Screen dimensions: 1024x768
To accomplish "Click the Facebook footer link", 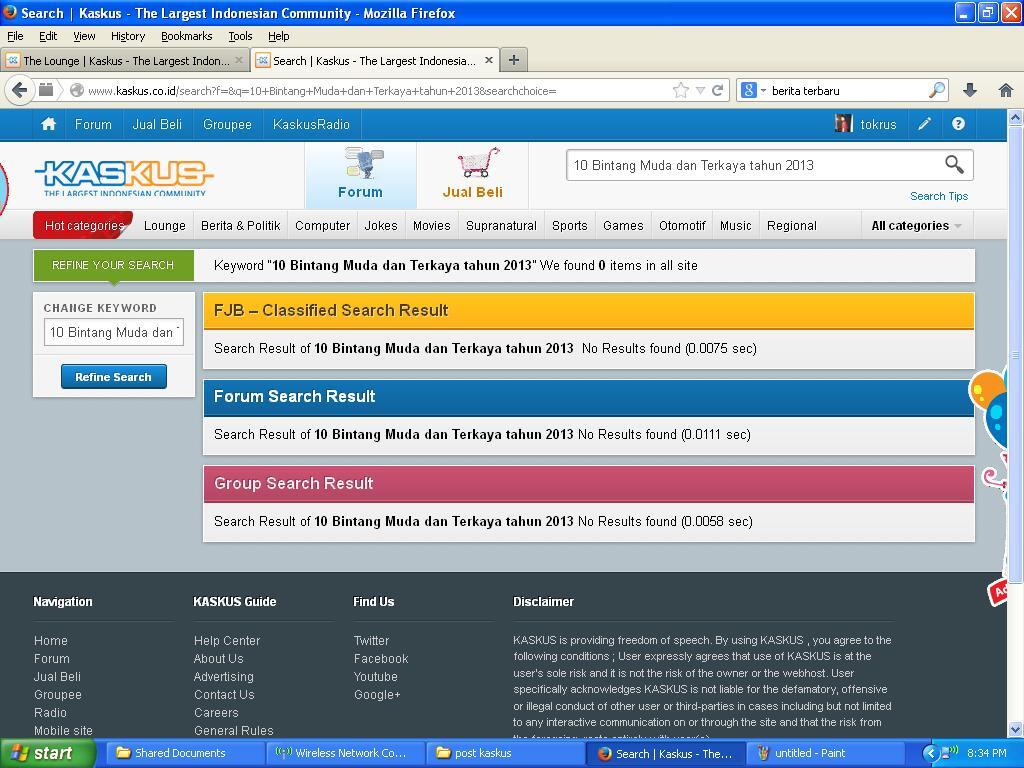I will [x=381, y=658].
